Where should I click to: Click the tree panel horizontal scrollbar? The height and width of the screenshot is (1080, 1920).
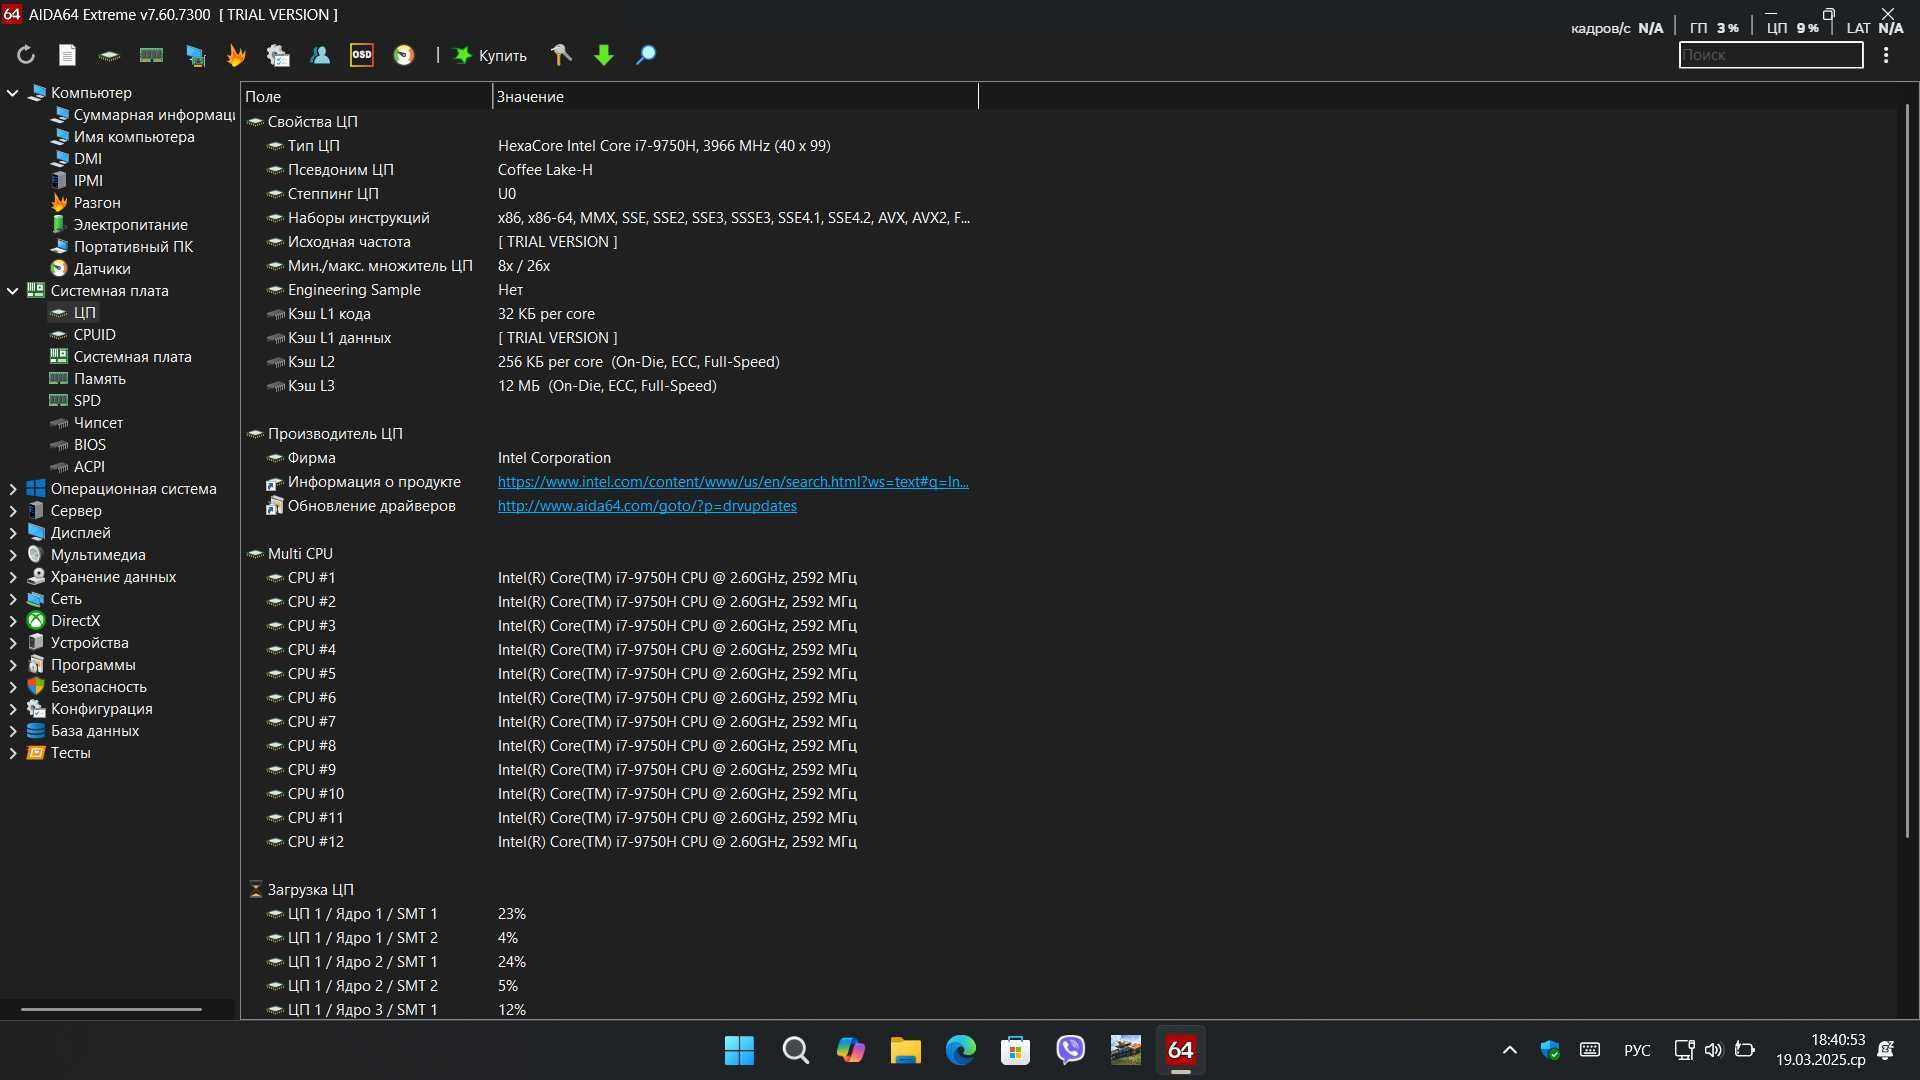pos(111,1009)
